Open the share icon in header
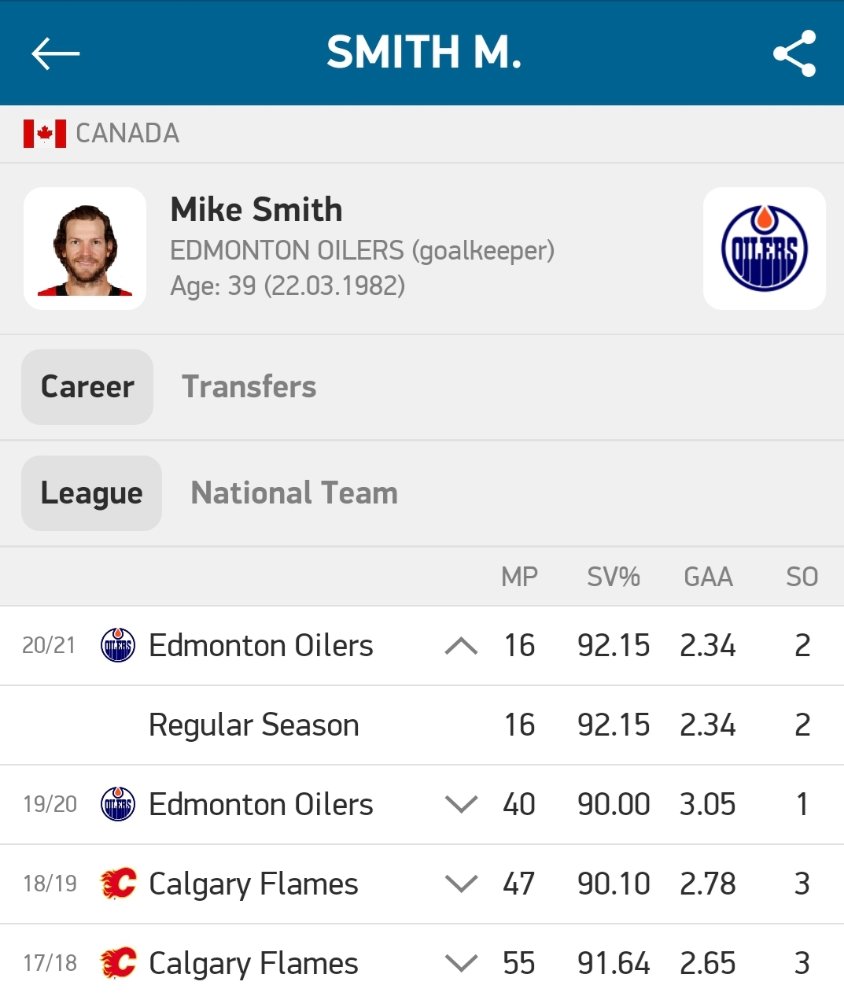This screenshot has height=1000, width=844. [794, 53]
